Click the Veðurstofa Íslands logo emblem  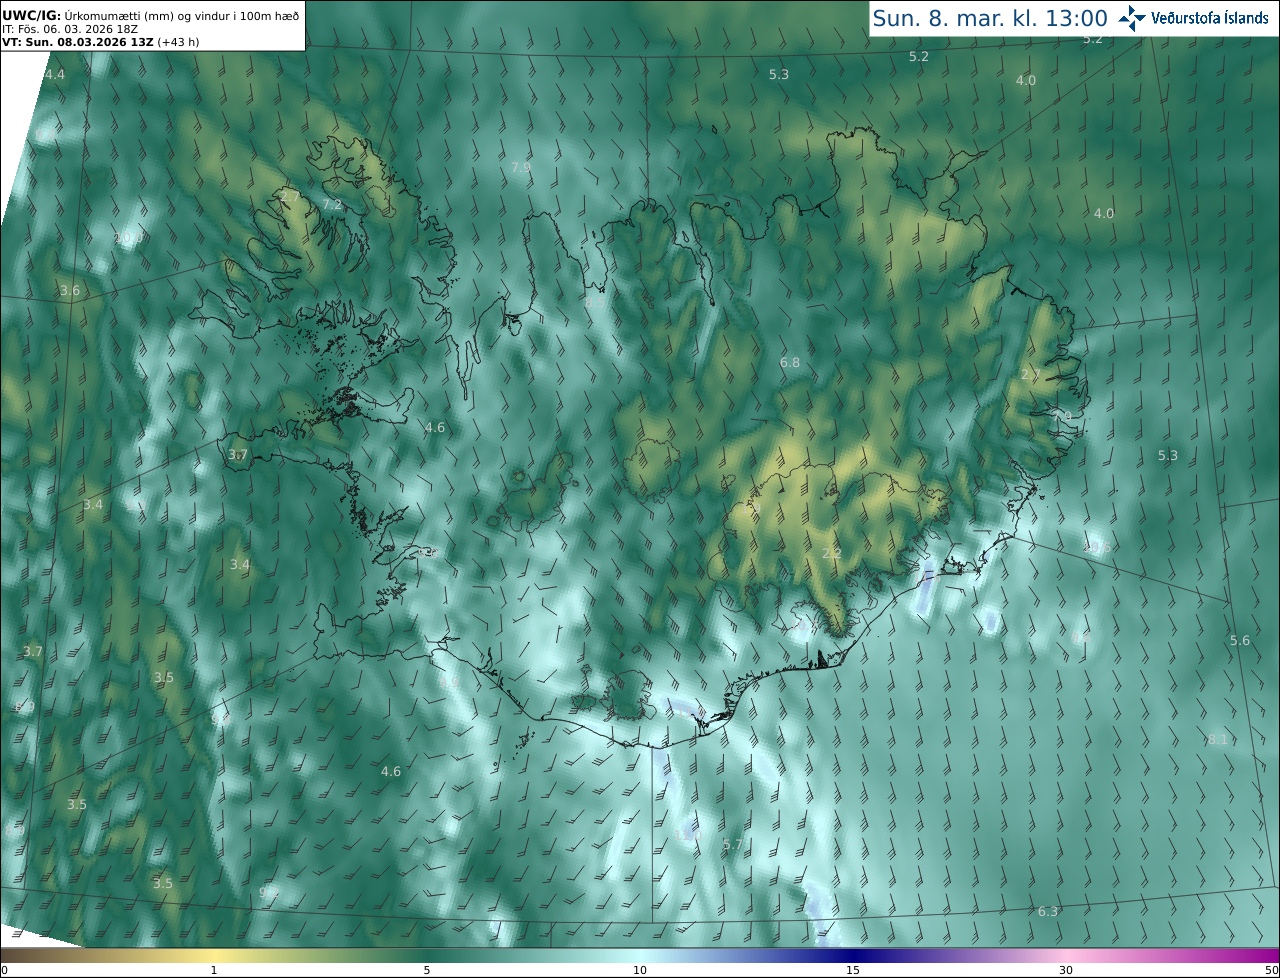click(x=1131, y=18)
